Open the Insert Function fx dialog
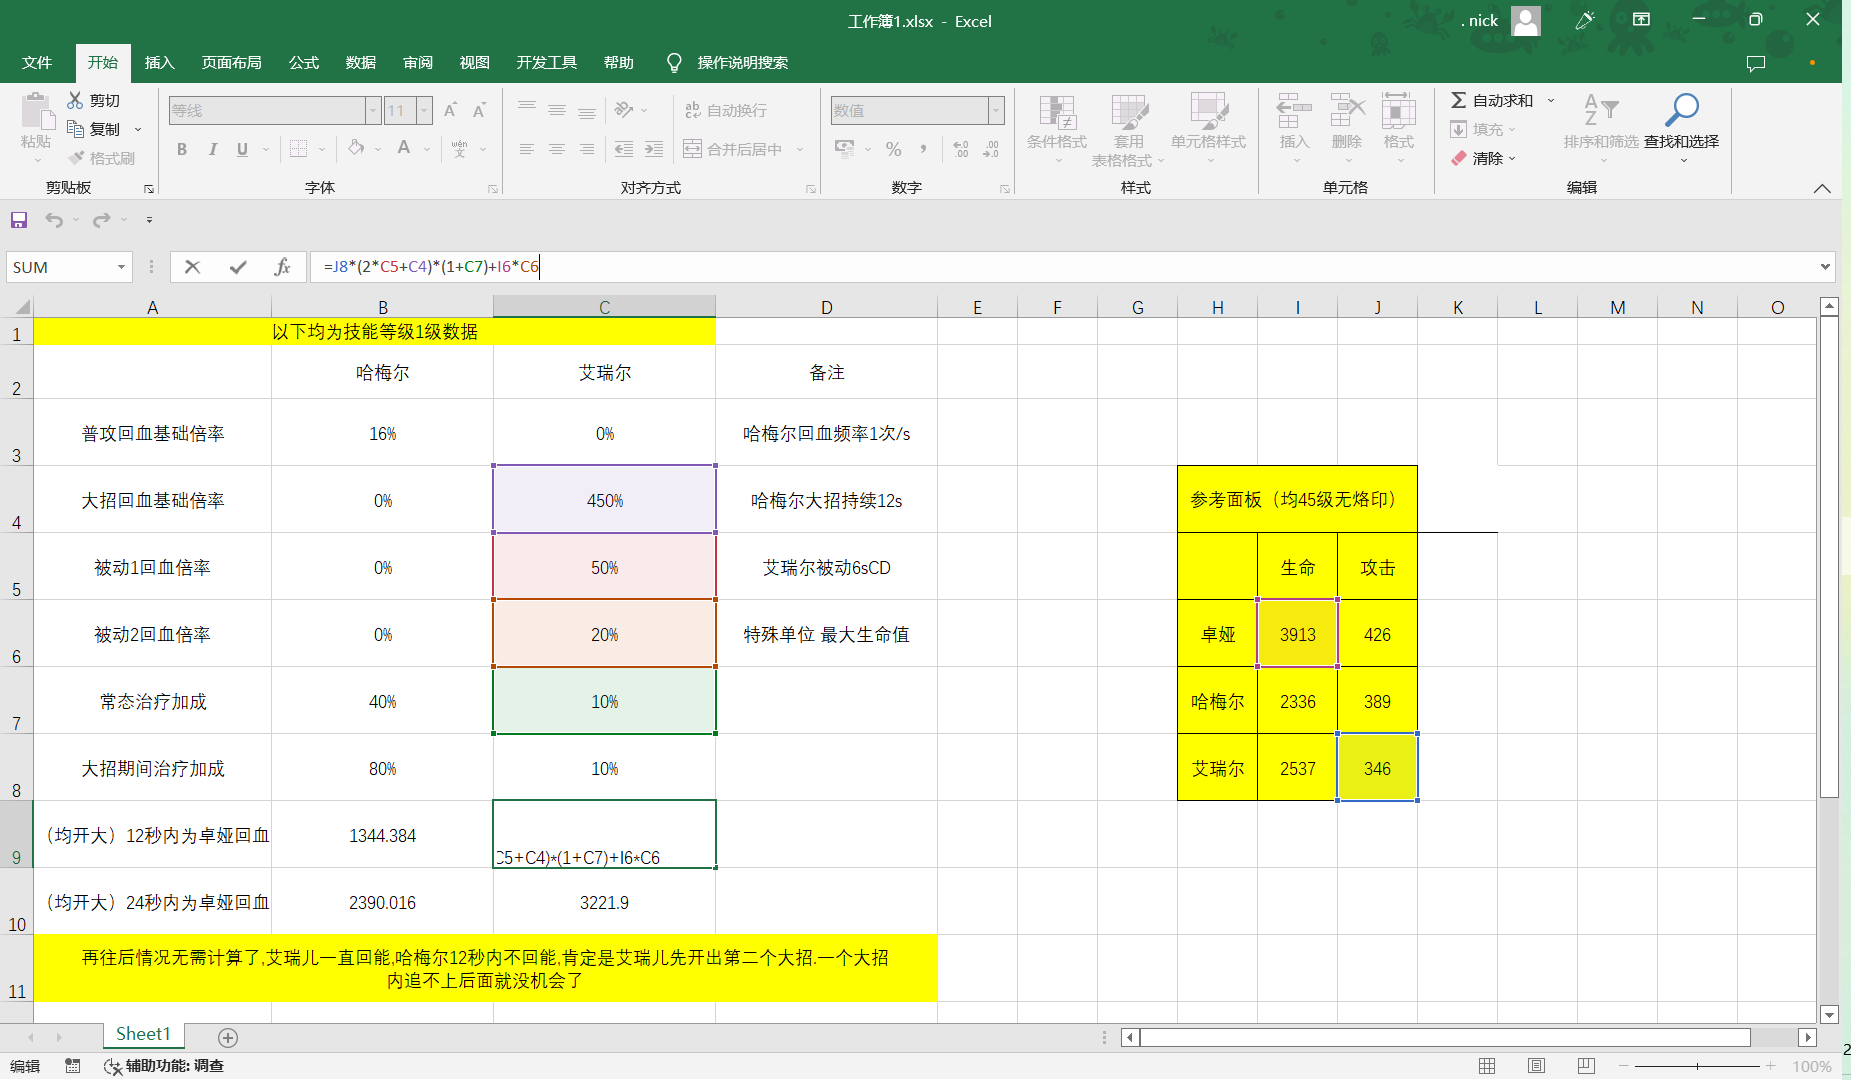The width and height of the screenshot is (1851, 1080). pos(282,267)
